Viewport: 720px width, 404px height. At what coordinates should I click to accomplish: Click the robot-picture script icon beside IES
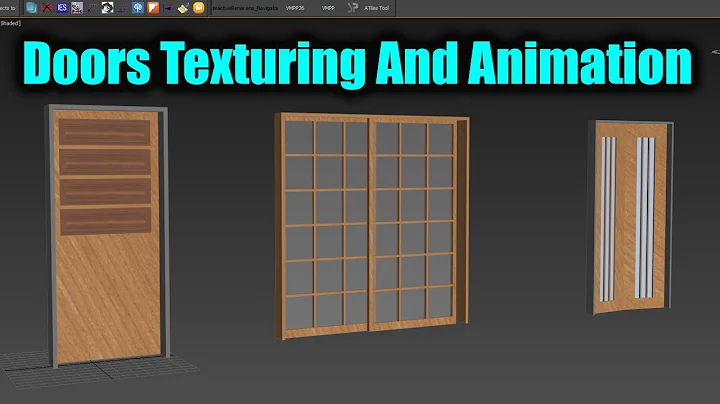pos(77,7)
